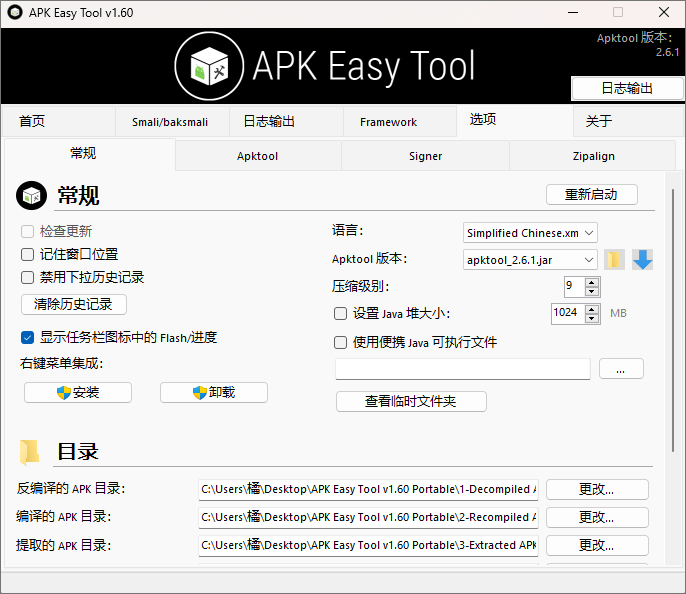Viewport: 686px width, 594px height.
Task: Enable 禁用下拉历史记录 checkbox
Action: pos(27,277)
